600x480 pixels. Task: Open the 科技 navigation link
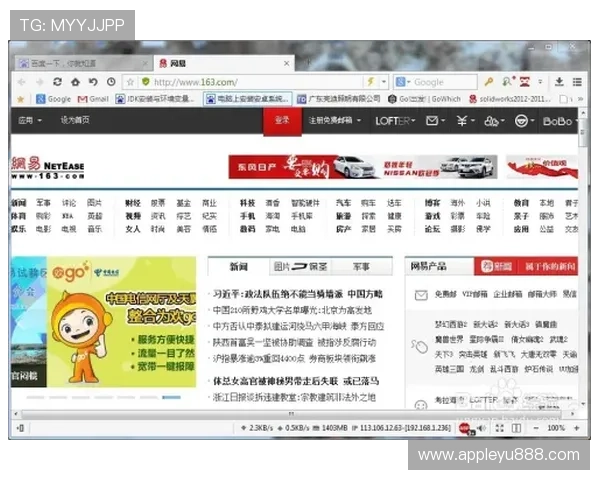(247, 203)
